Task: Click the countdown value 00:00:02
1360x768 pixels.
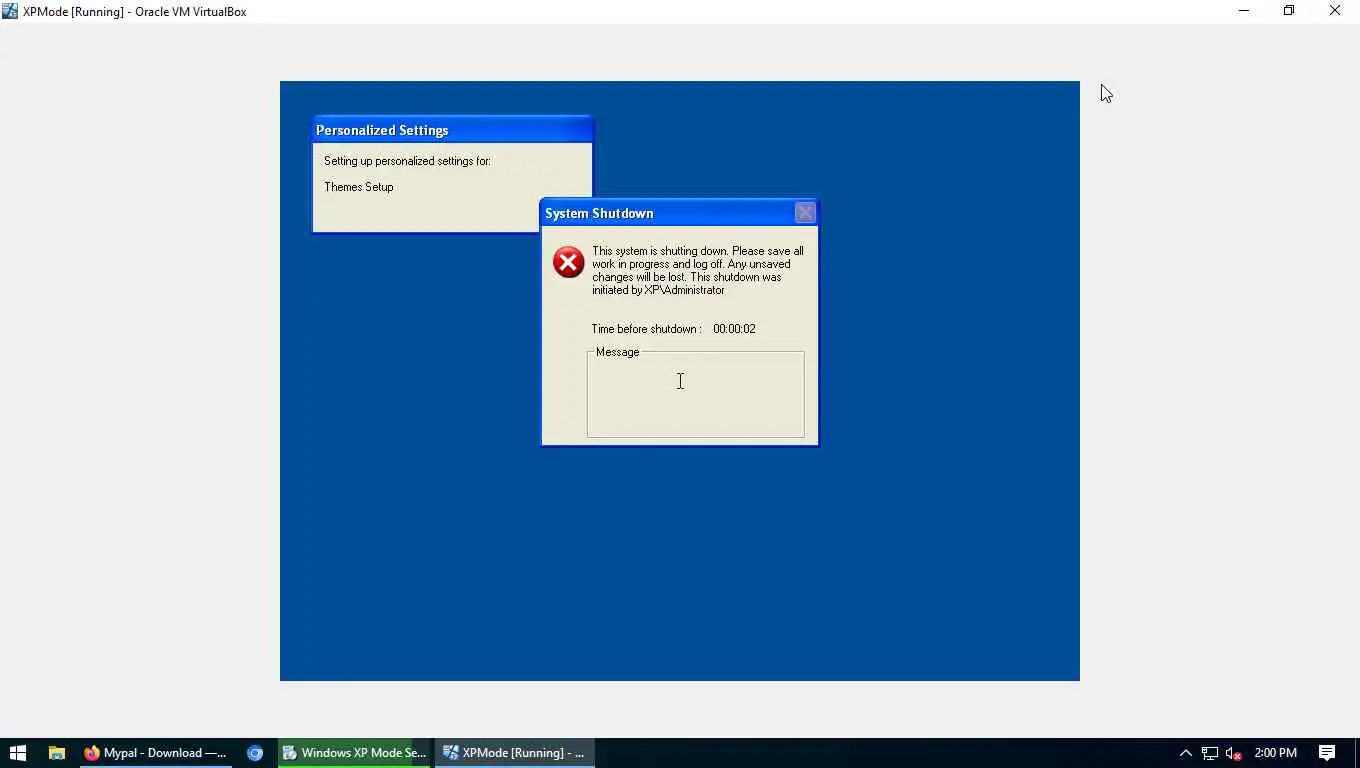Action: (x=734, y=329)
